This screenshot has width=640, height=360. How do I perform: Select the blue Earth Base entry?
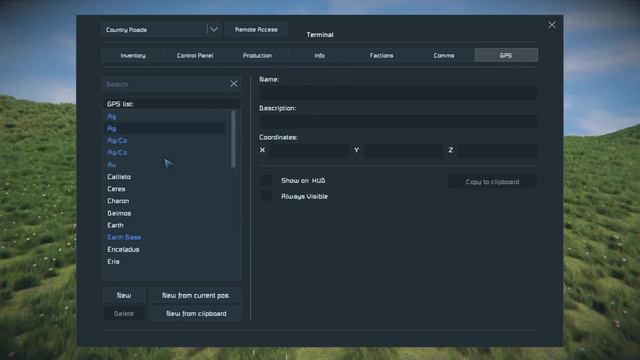coord(165,237)
